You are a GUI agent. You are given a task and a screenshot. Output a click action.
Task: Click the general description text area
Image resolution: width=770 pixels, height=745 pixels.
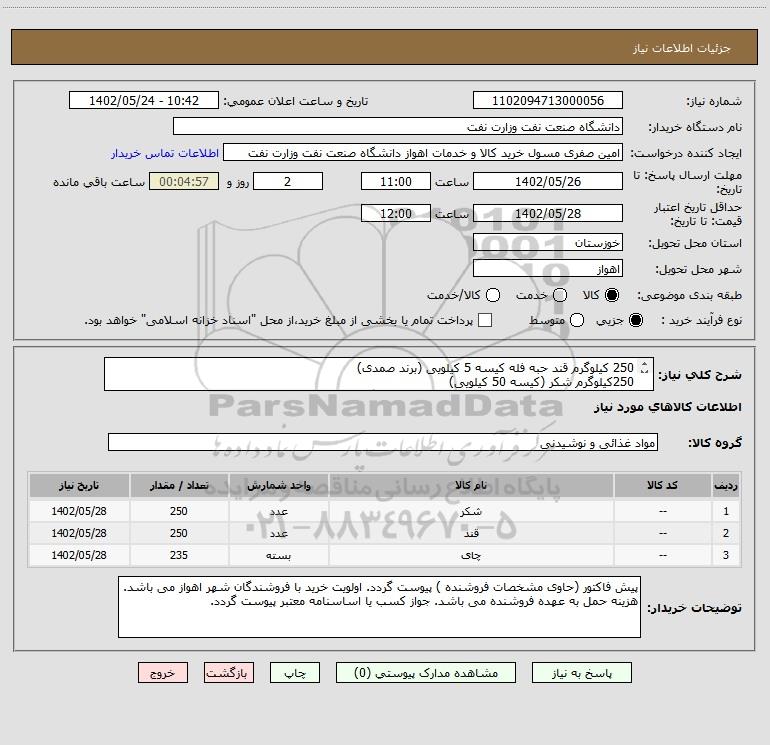point(379,374)
